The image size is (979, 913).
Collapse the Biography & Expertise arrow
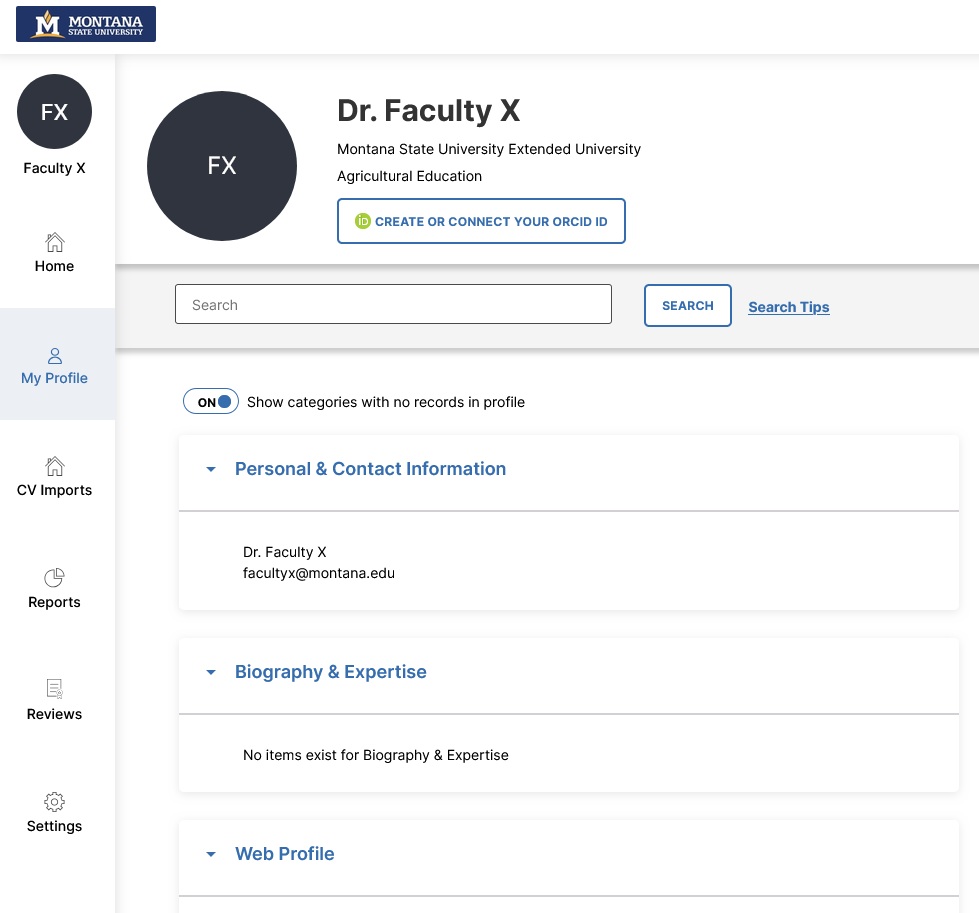click(211, 672)
